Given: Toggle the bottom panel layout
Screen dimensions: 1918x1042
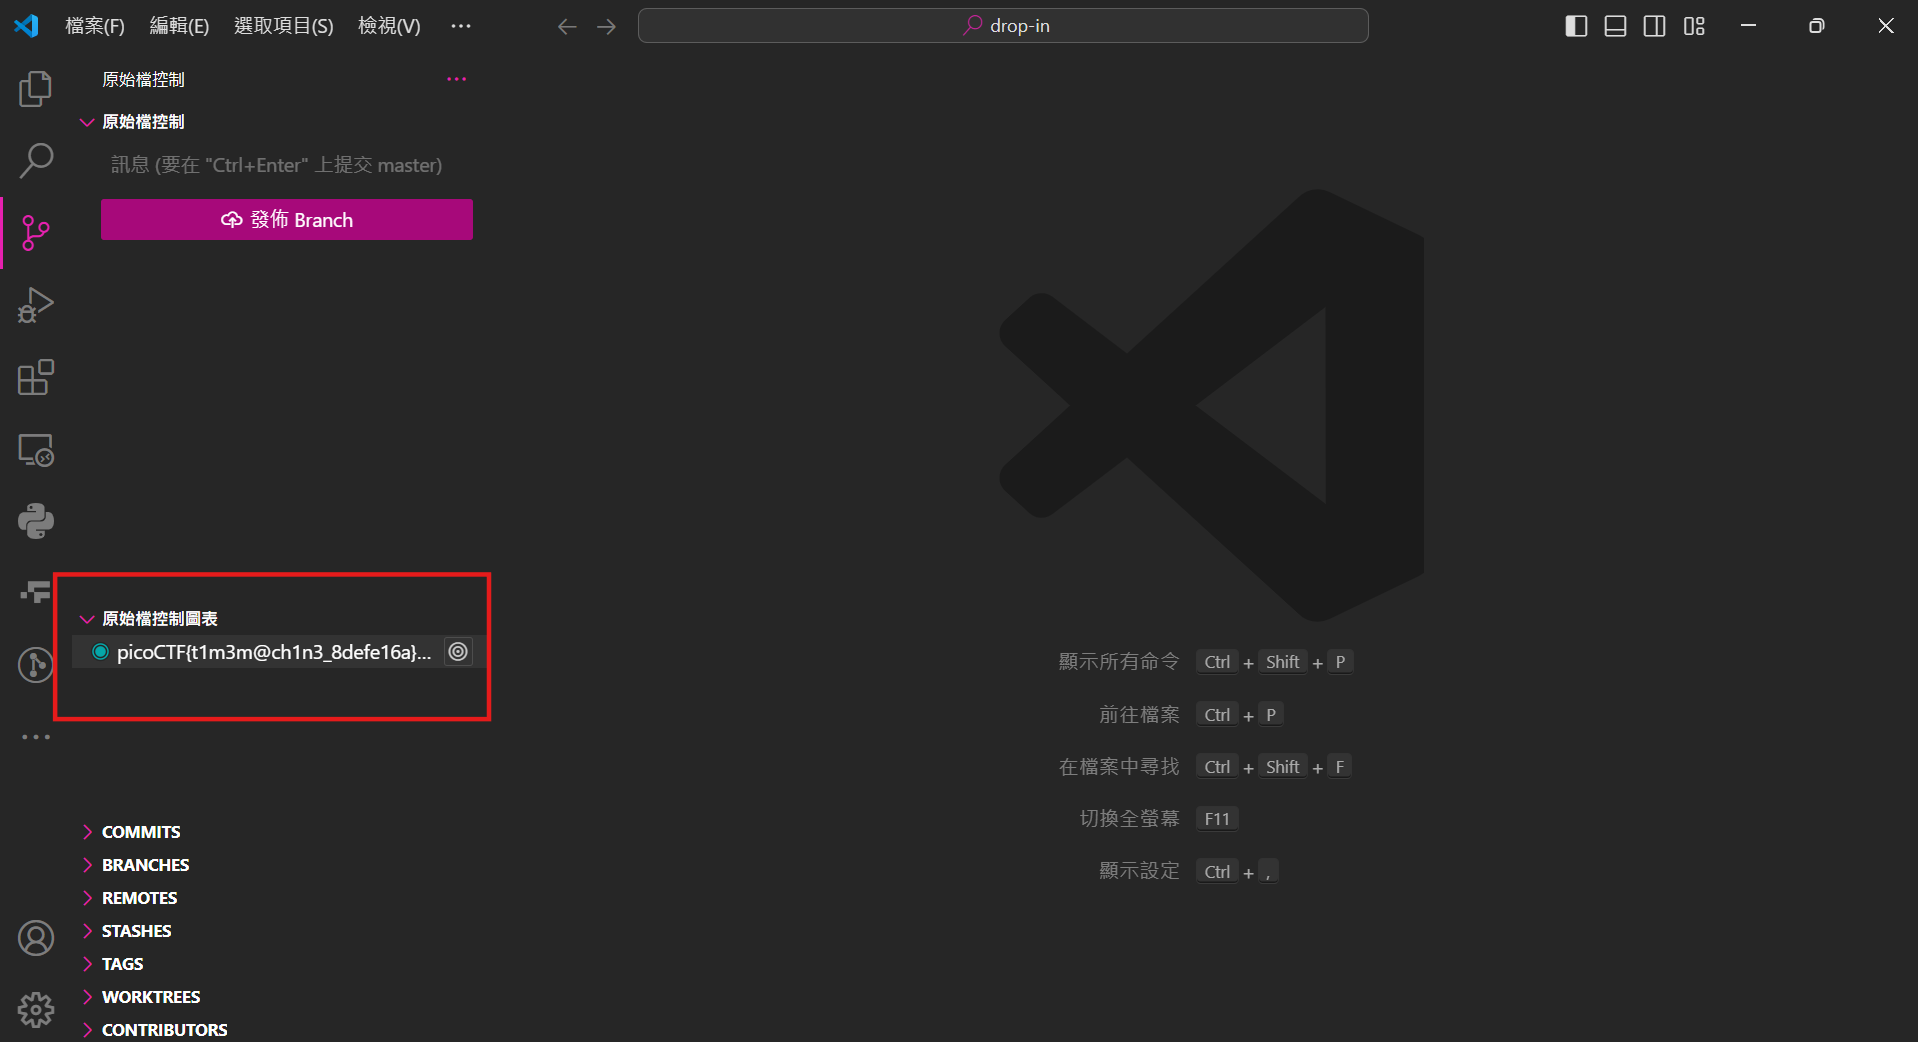Looking at the screenshot, I should (1615, 26).
